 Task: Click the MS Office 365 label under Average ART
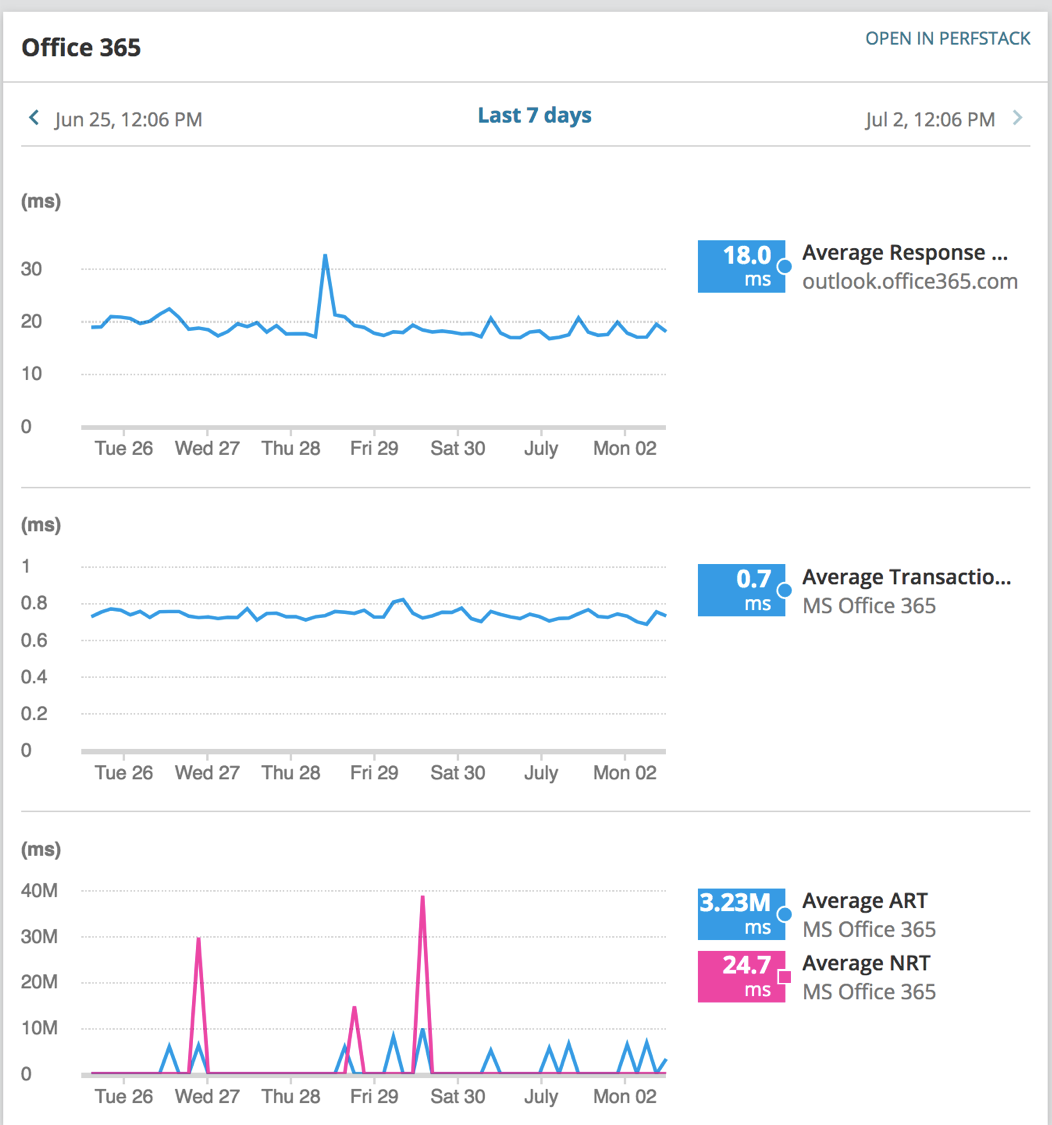pos(869,929)
